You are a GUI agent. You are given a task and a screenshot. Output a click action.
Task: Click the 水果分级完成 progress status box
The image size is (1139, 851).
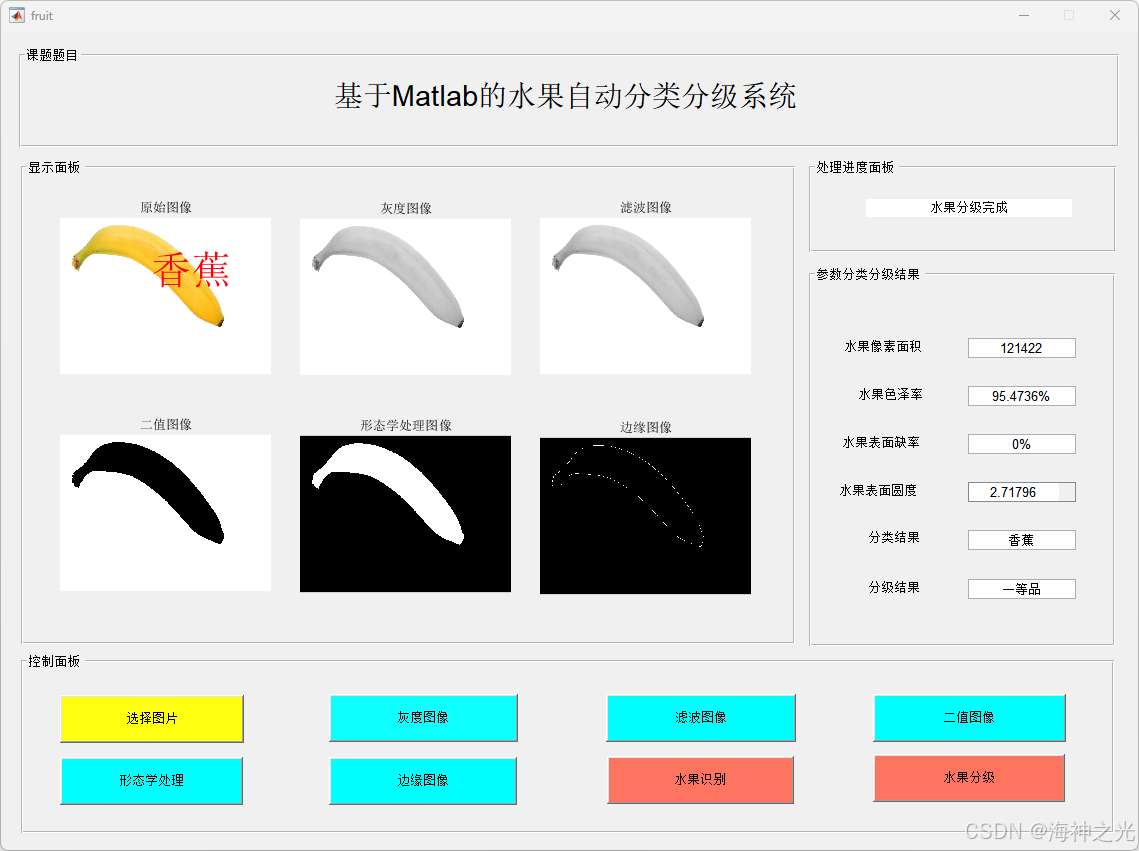pyautogui.click(x=968, y=207)
